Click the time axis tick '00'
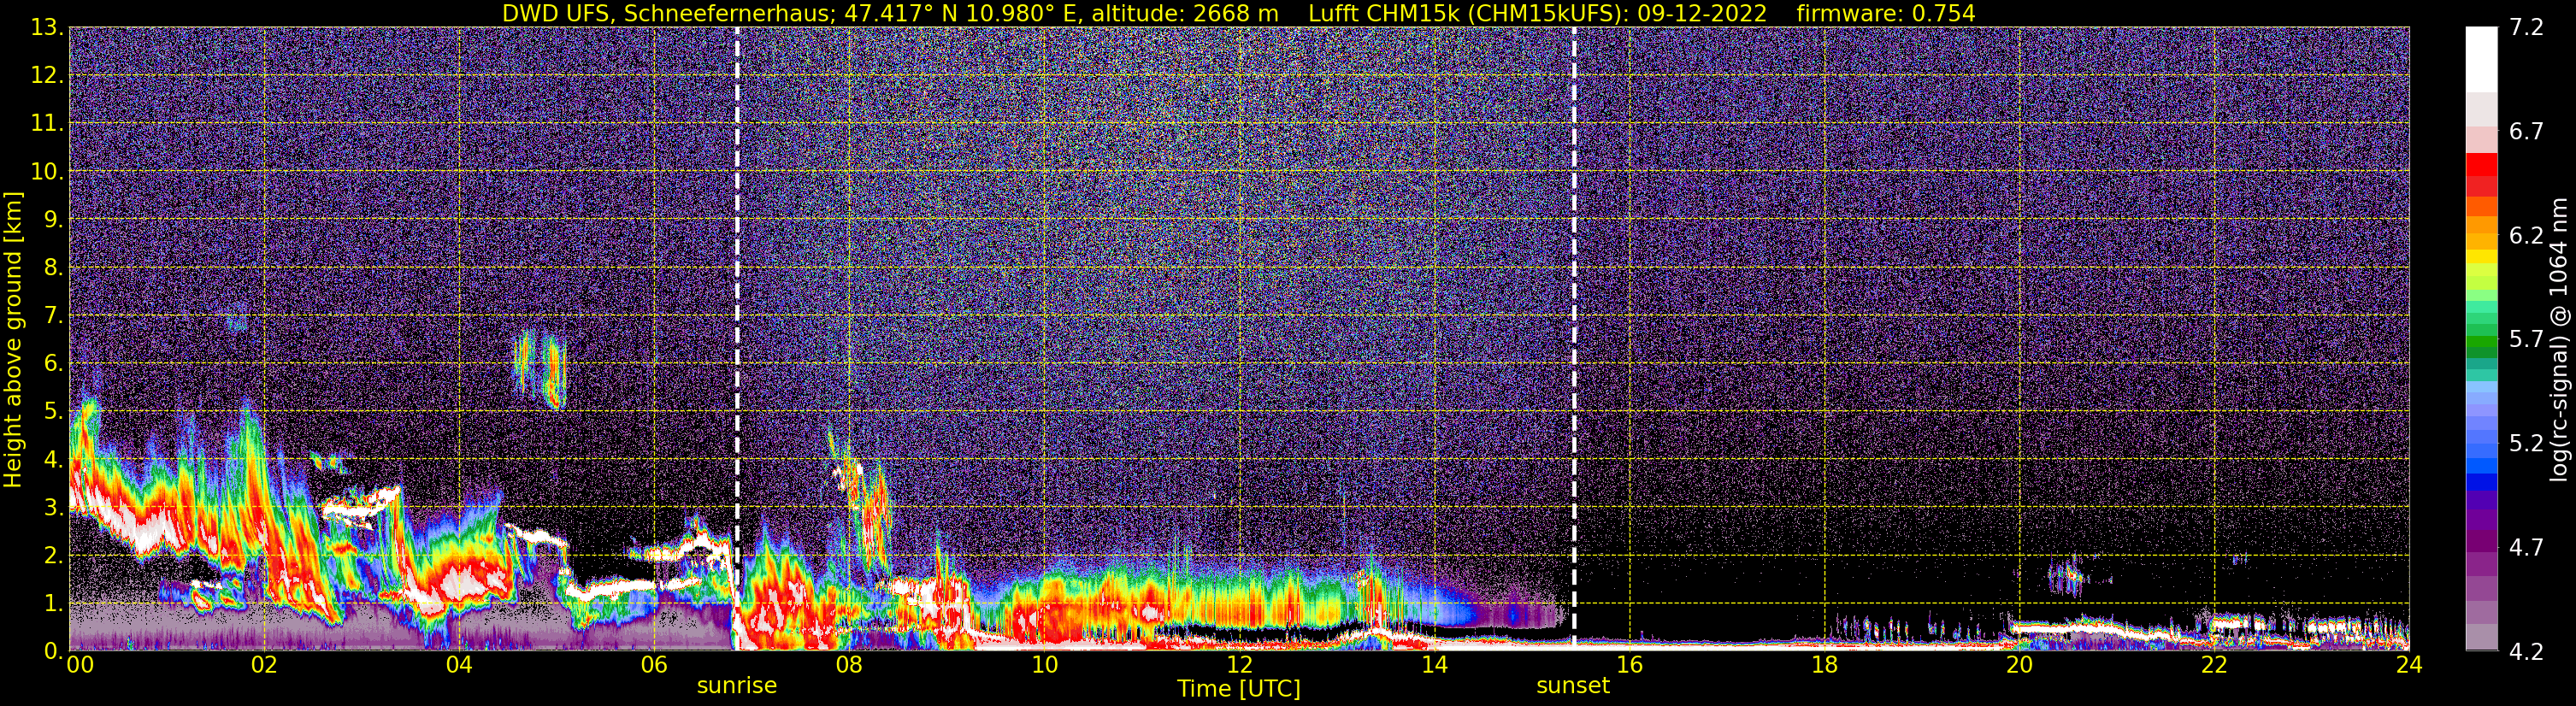 (80, 665)
